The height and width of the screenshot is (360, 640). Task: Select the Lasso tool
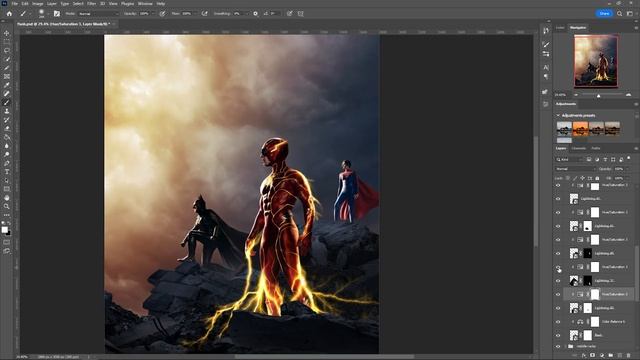[7, 50]
